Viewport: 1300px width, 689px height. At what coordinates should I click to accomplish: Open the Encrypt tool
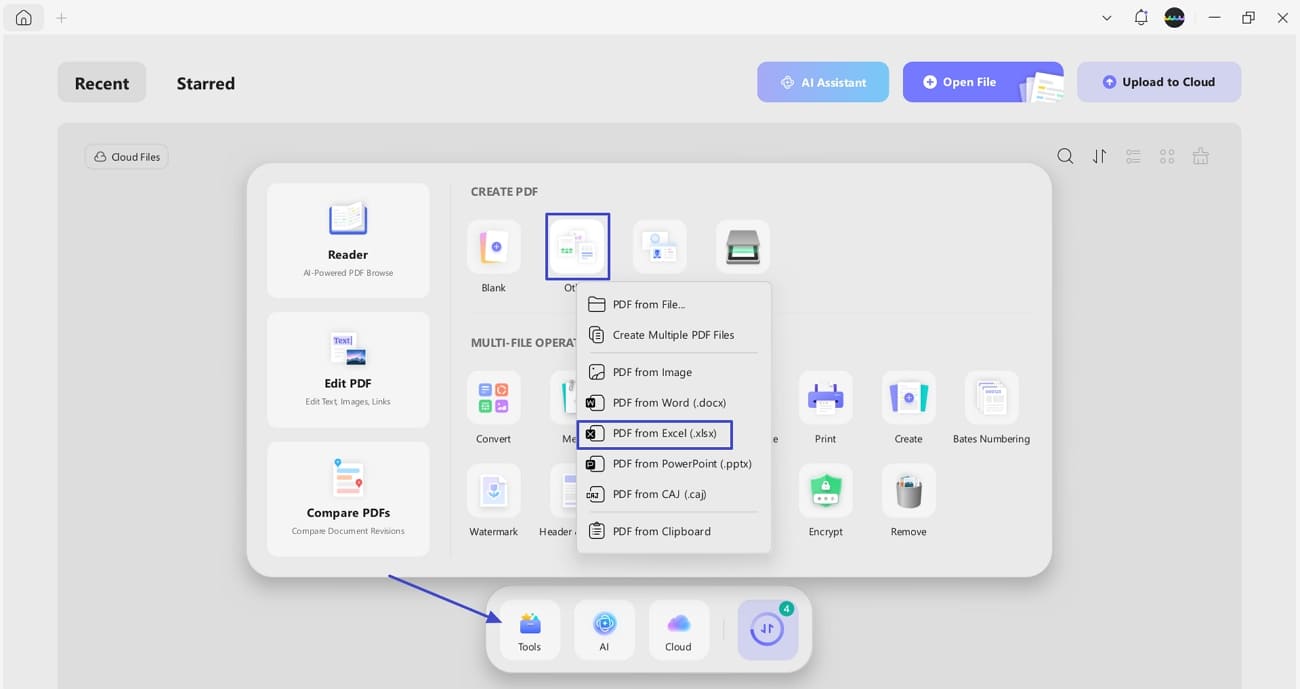826,491
